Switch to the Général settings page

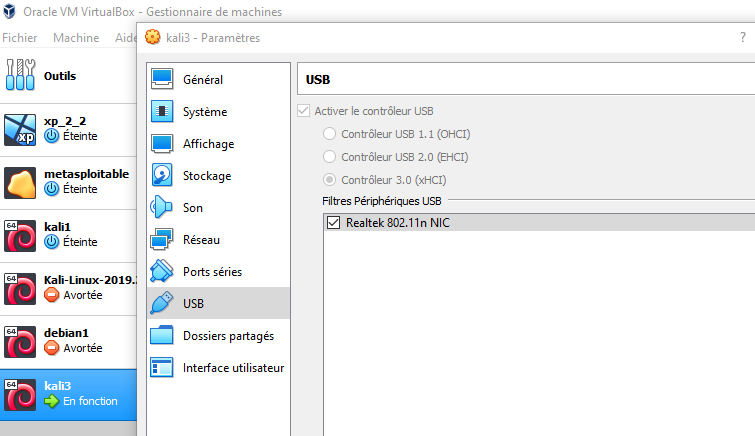(219, 79)
